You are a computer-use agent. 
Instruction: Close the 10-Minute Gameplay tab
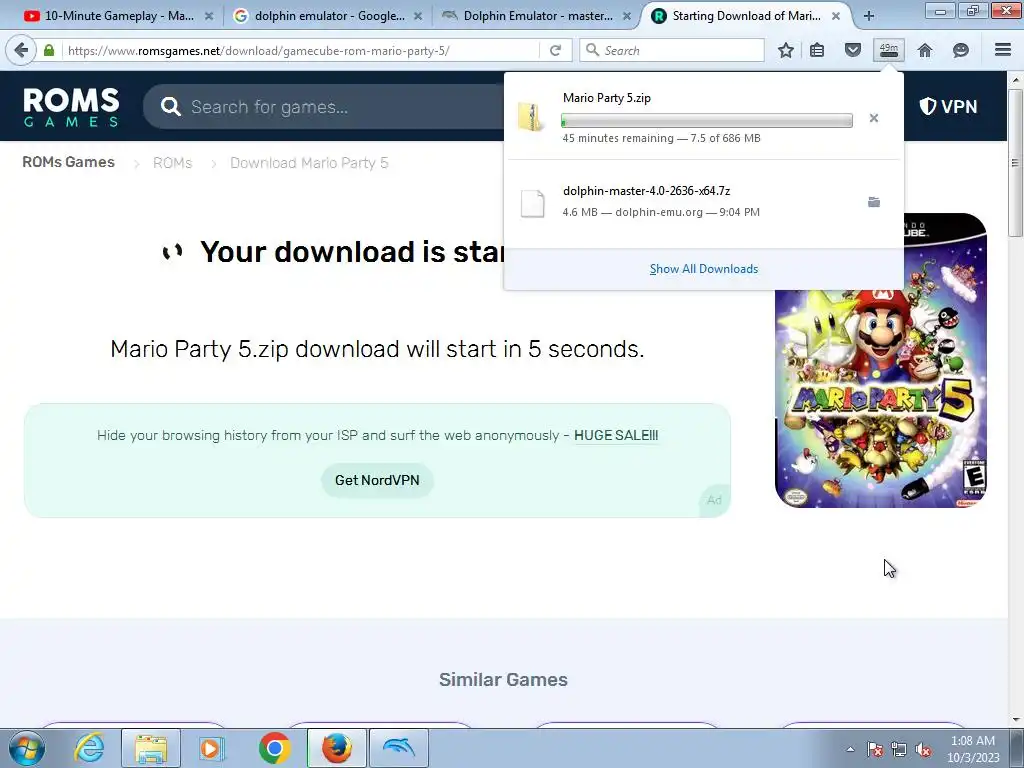tap(209, 16)
